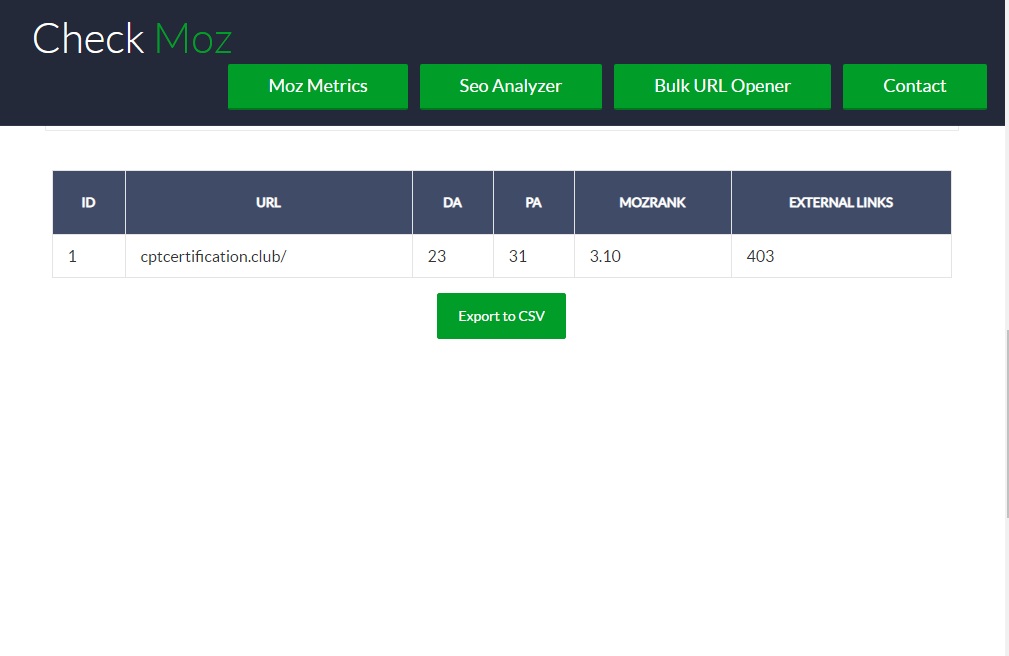Select the ID cell with 1
1009x656 pixels.
pos(89,256)
